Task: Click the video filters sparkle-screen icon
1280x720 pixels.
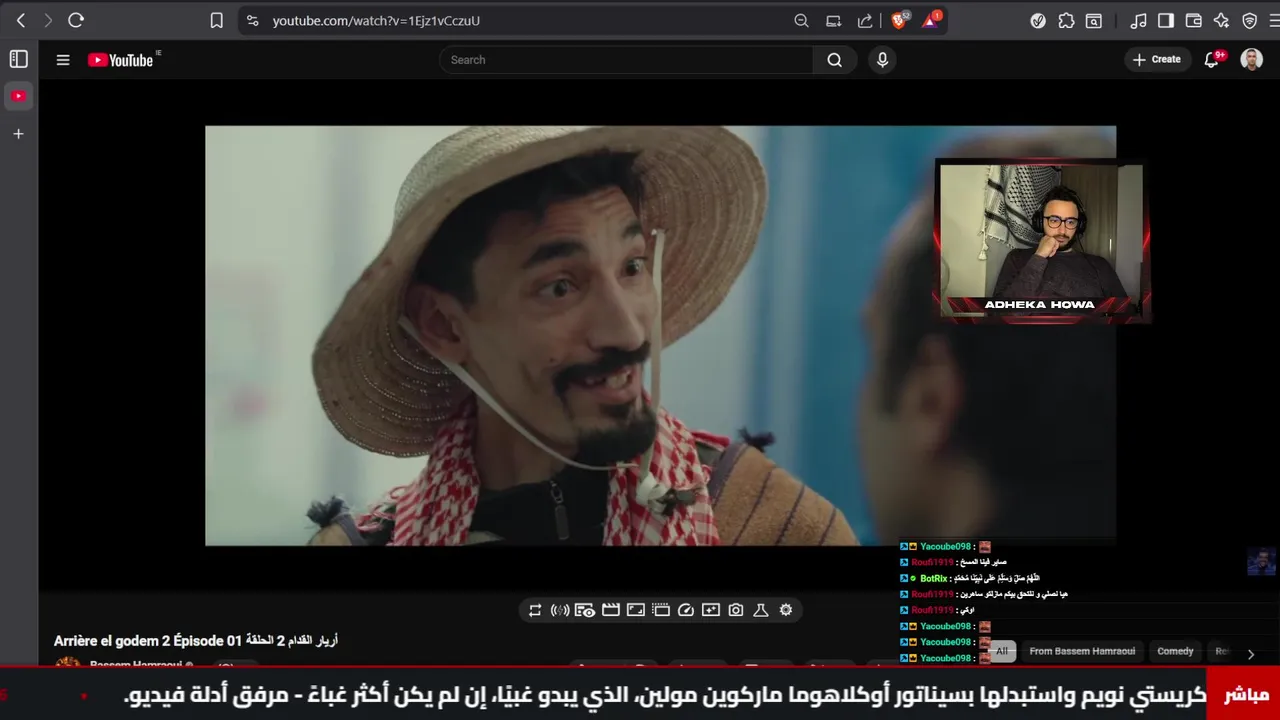Action: click(711, 610)
